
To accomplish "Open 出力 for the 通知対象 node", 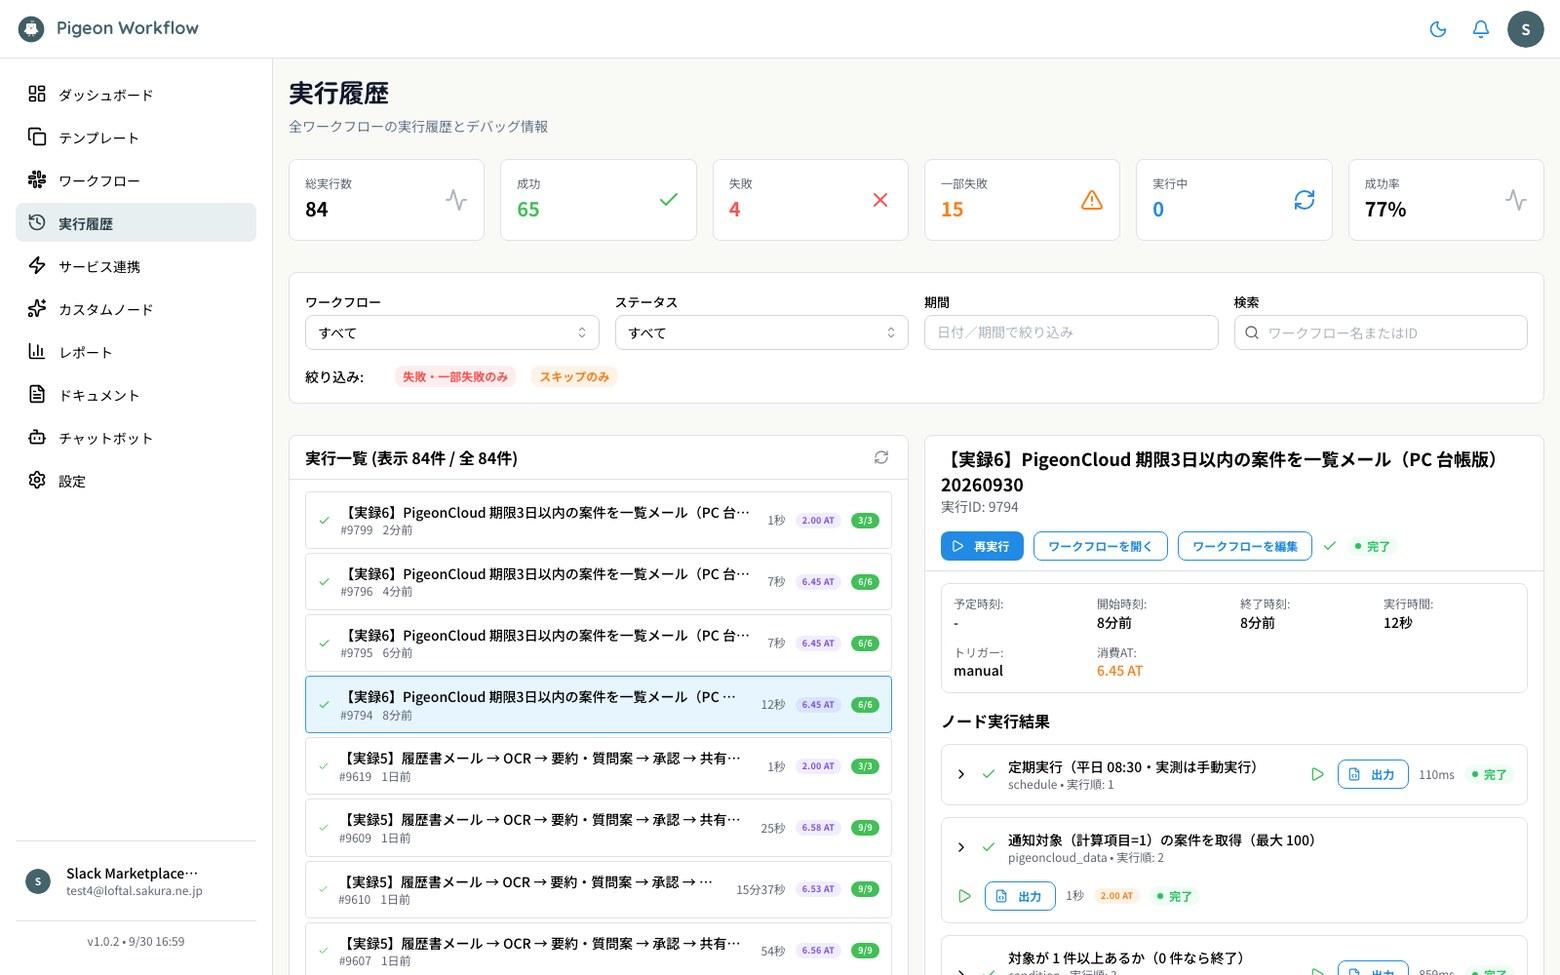I will (1020, 896).
